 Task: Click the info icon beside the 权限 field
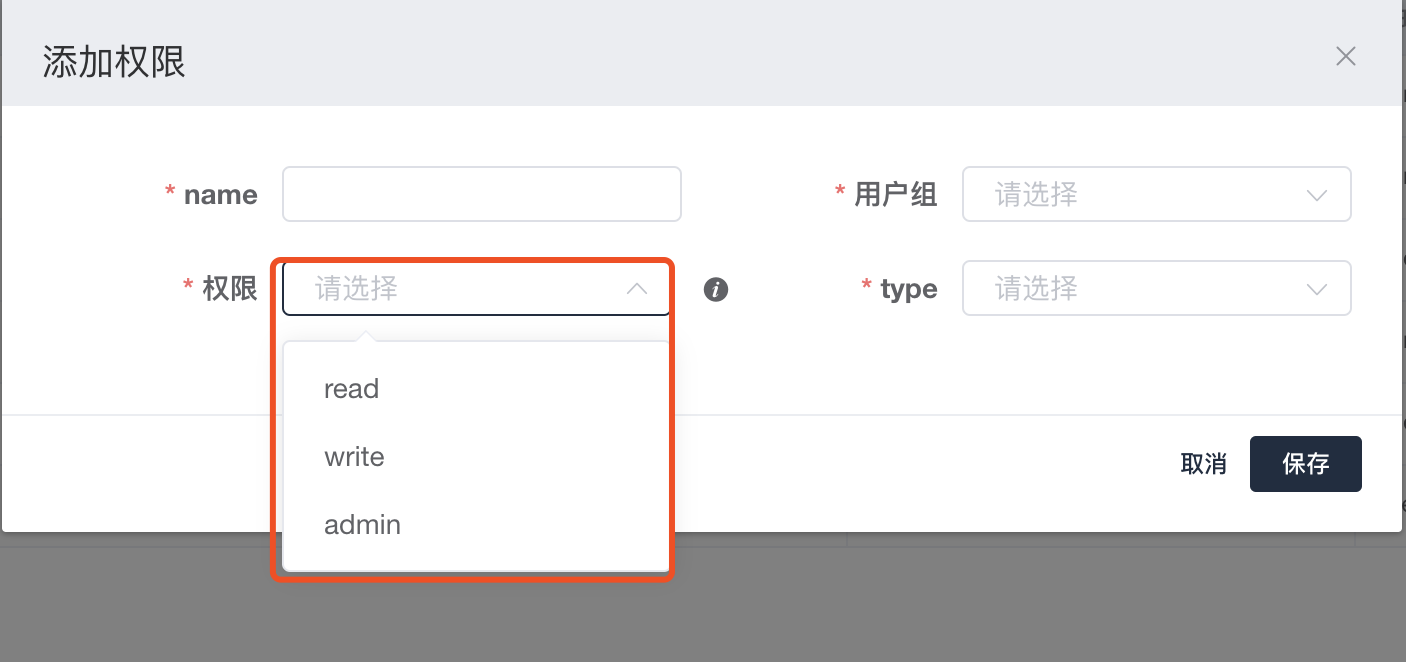click(715, 290)
